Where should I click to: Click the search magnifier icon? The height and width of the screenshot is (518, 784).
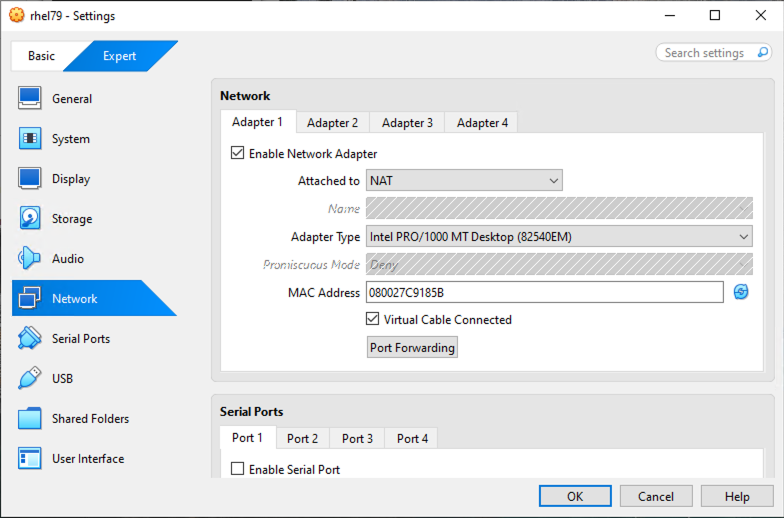[x=762, y=52]
